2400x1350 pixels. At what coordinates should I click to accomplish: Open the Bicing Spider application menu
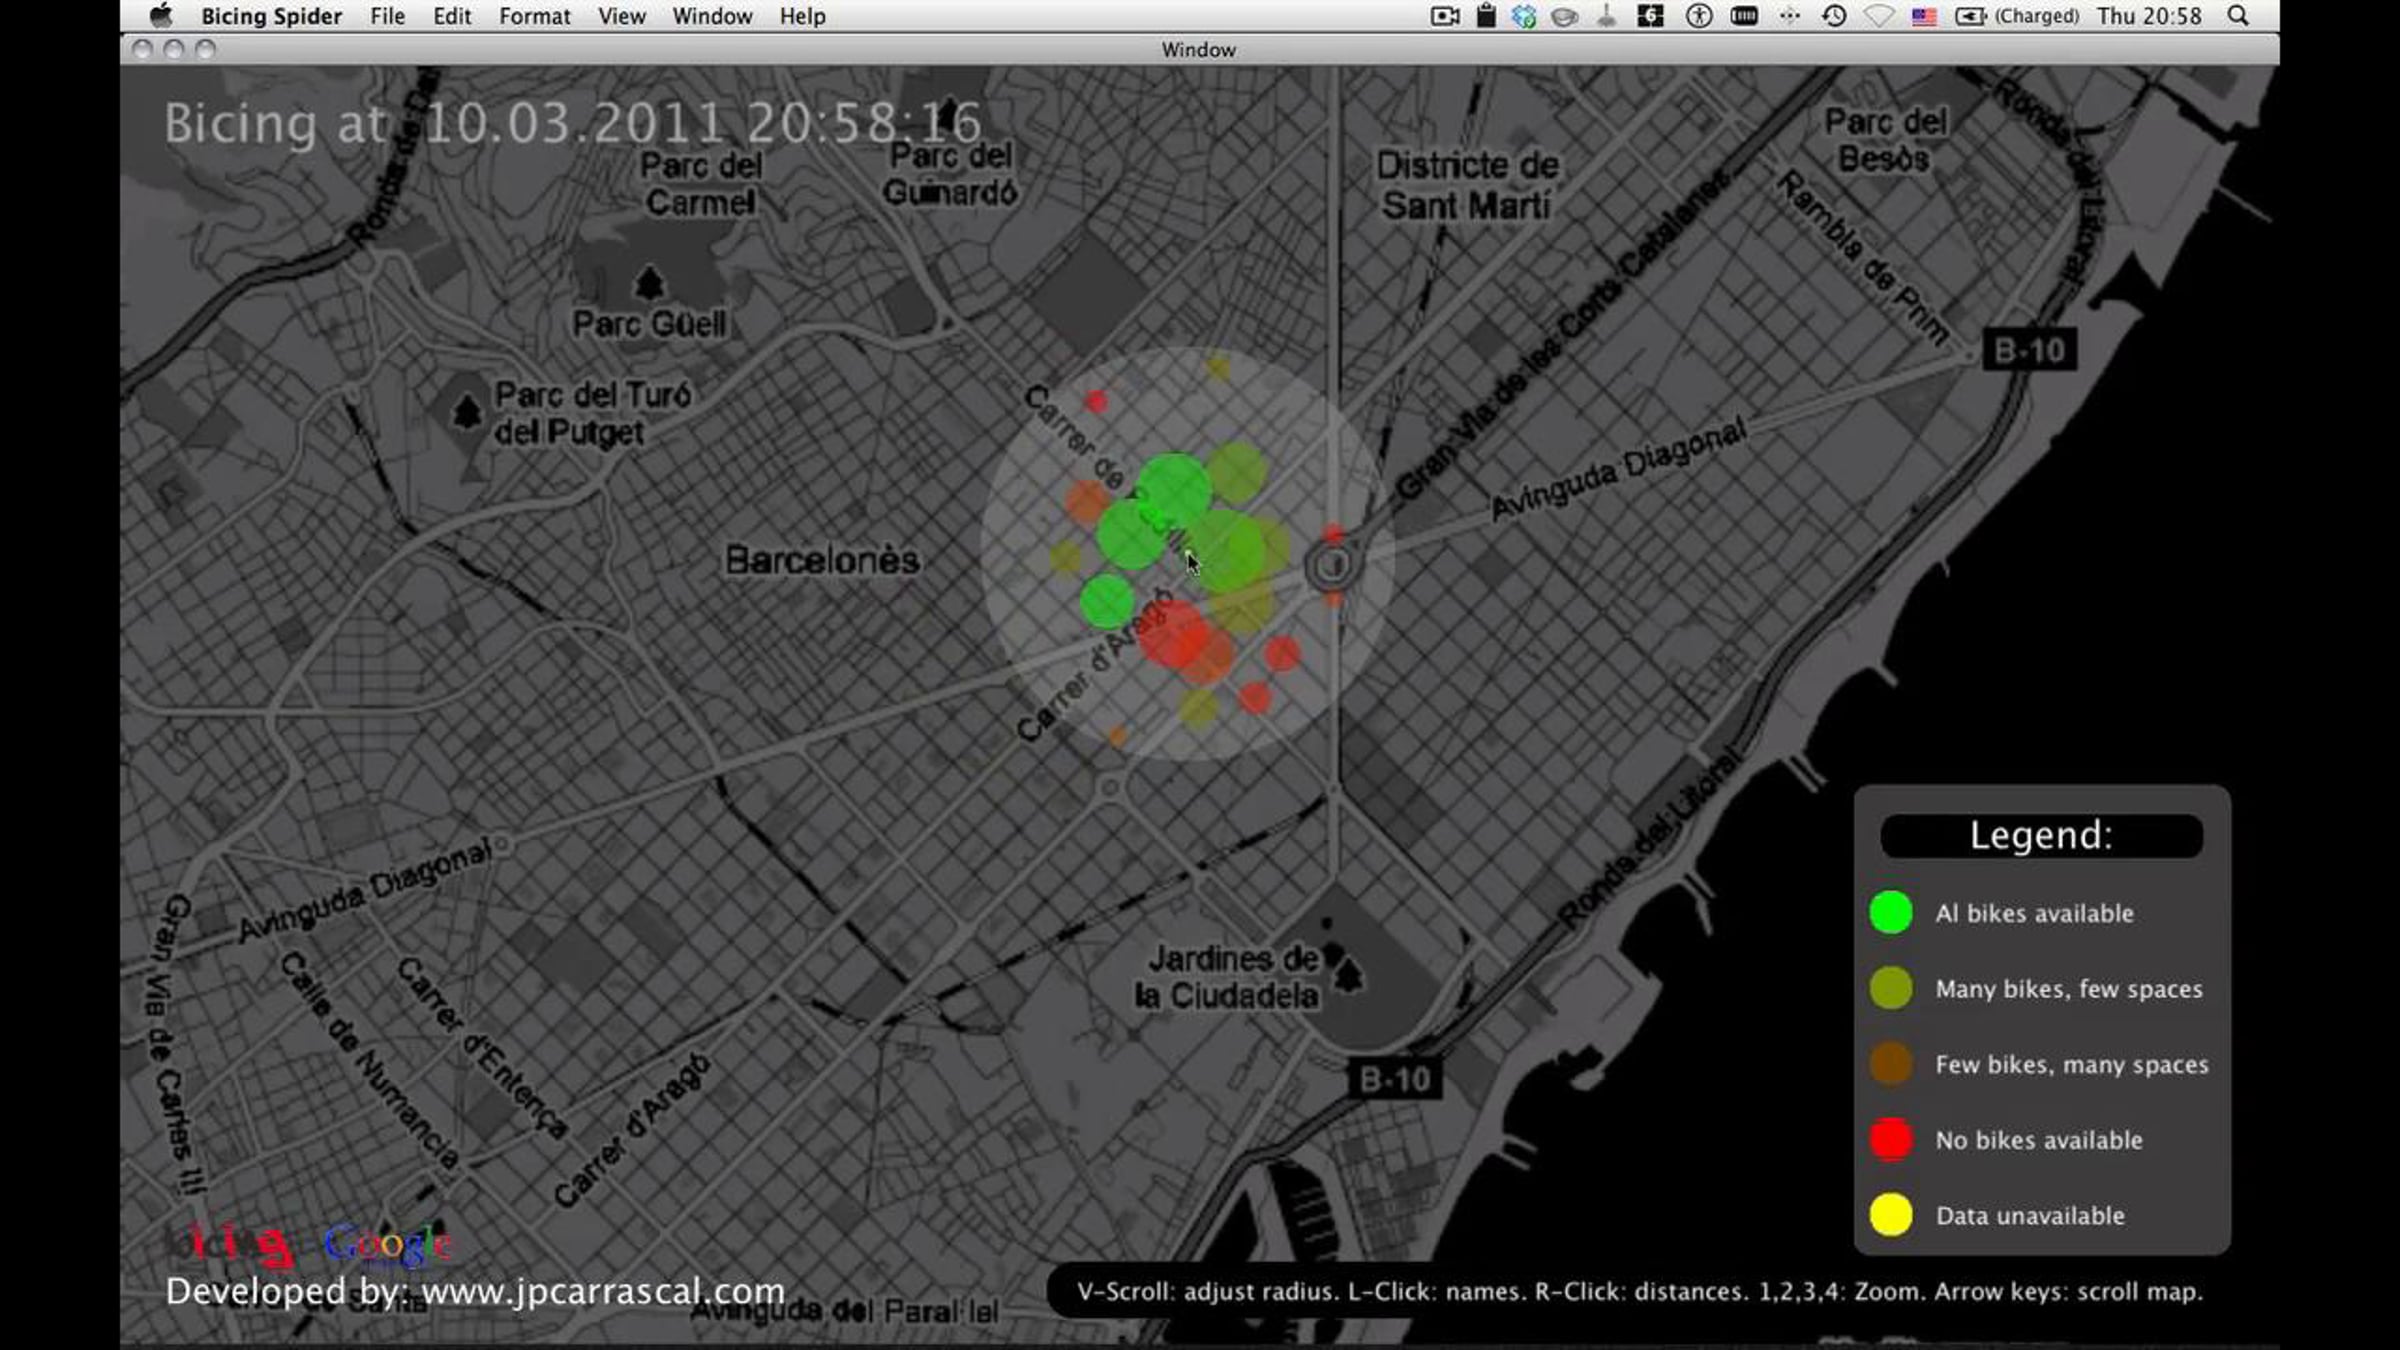[x=271, y=16]
